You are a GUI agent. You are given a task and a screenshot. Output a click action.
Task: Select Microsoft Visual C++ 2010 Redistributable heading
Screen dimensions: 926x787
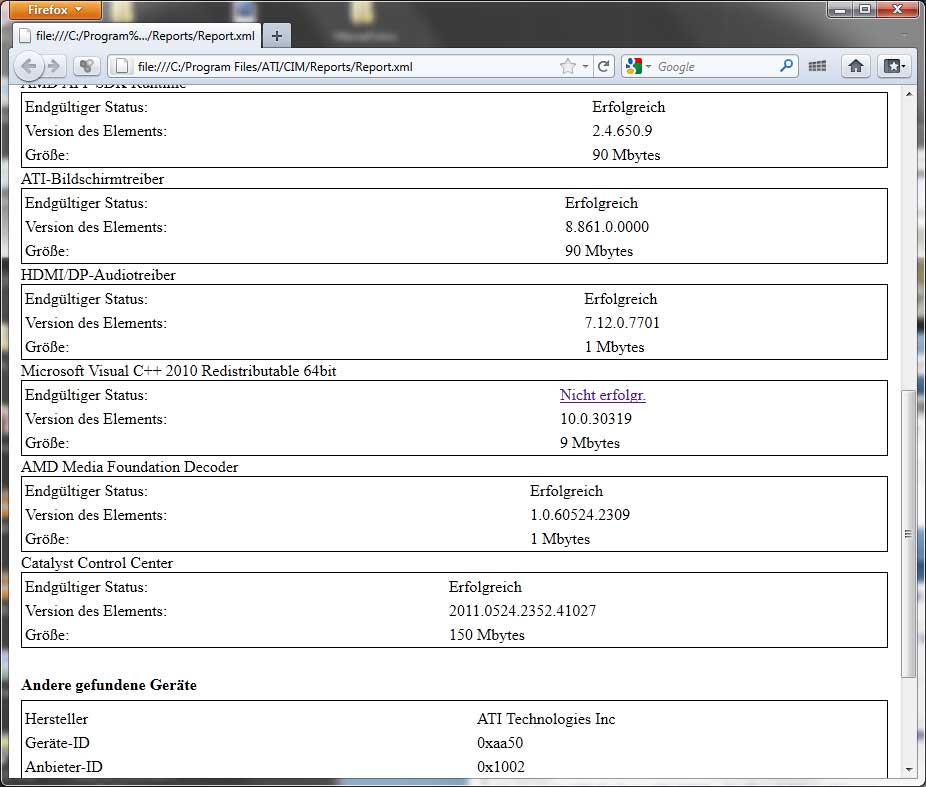(x=178, y=371)
